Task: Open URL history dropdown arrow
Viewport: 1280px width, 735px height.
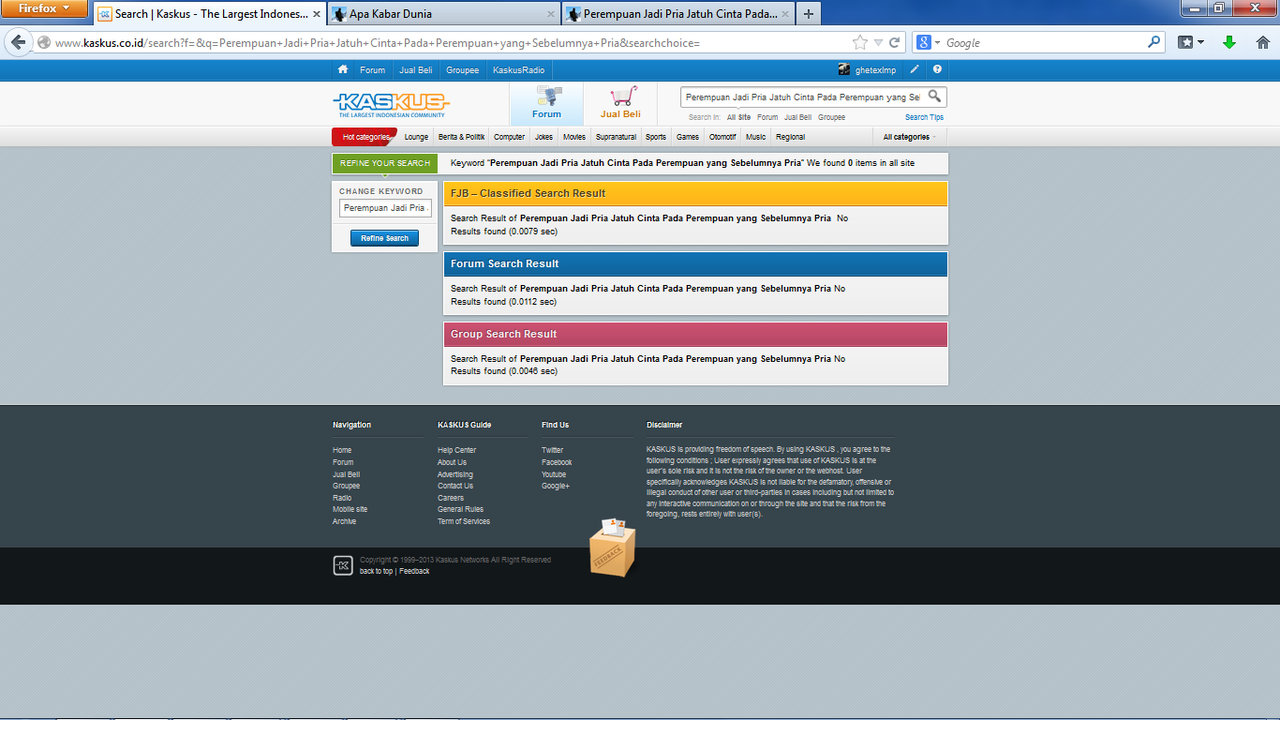Action: 878,43
